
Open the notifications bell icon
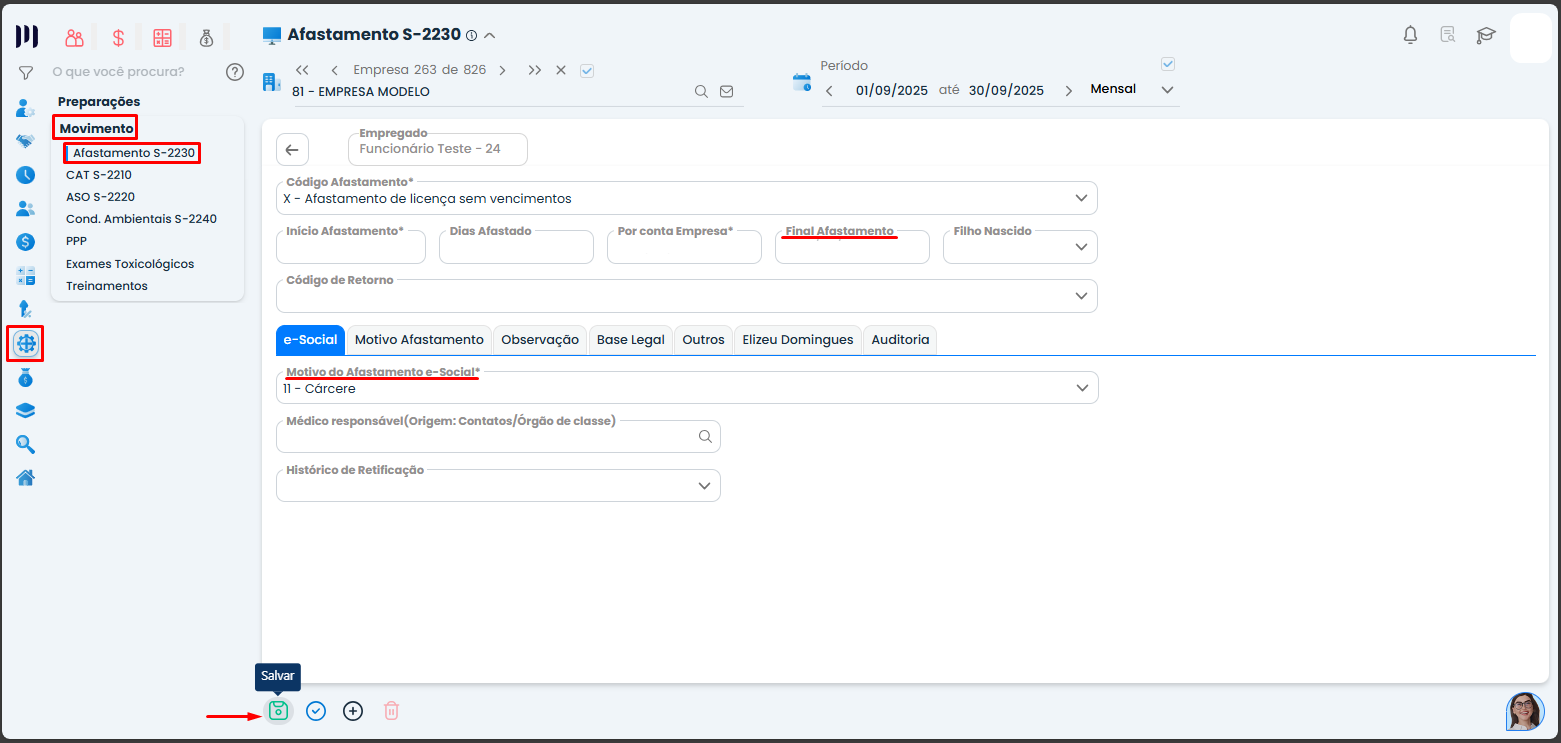click(x=1410, y=36)
